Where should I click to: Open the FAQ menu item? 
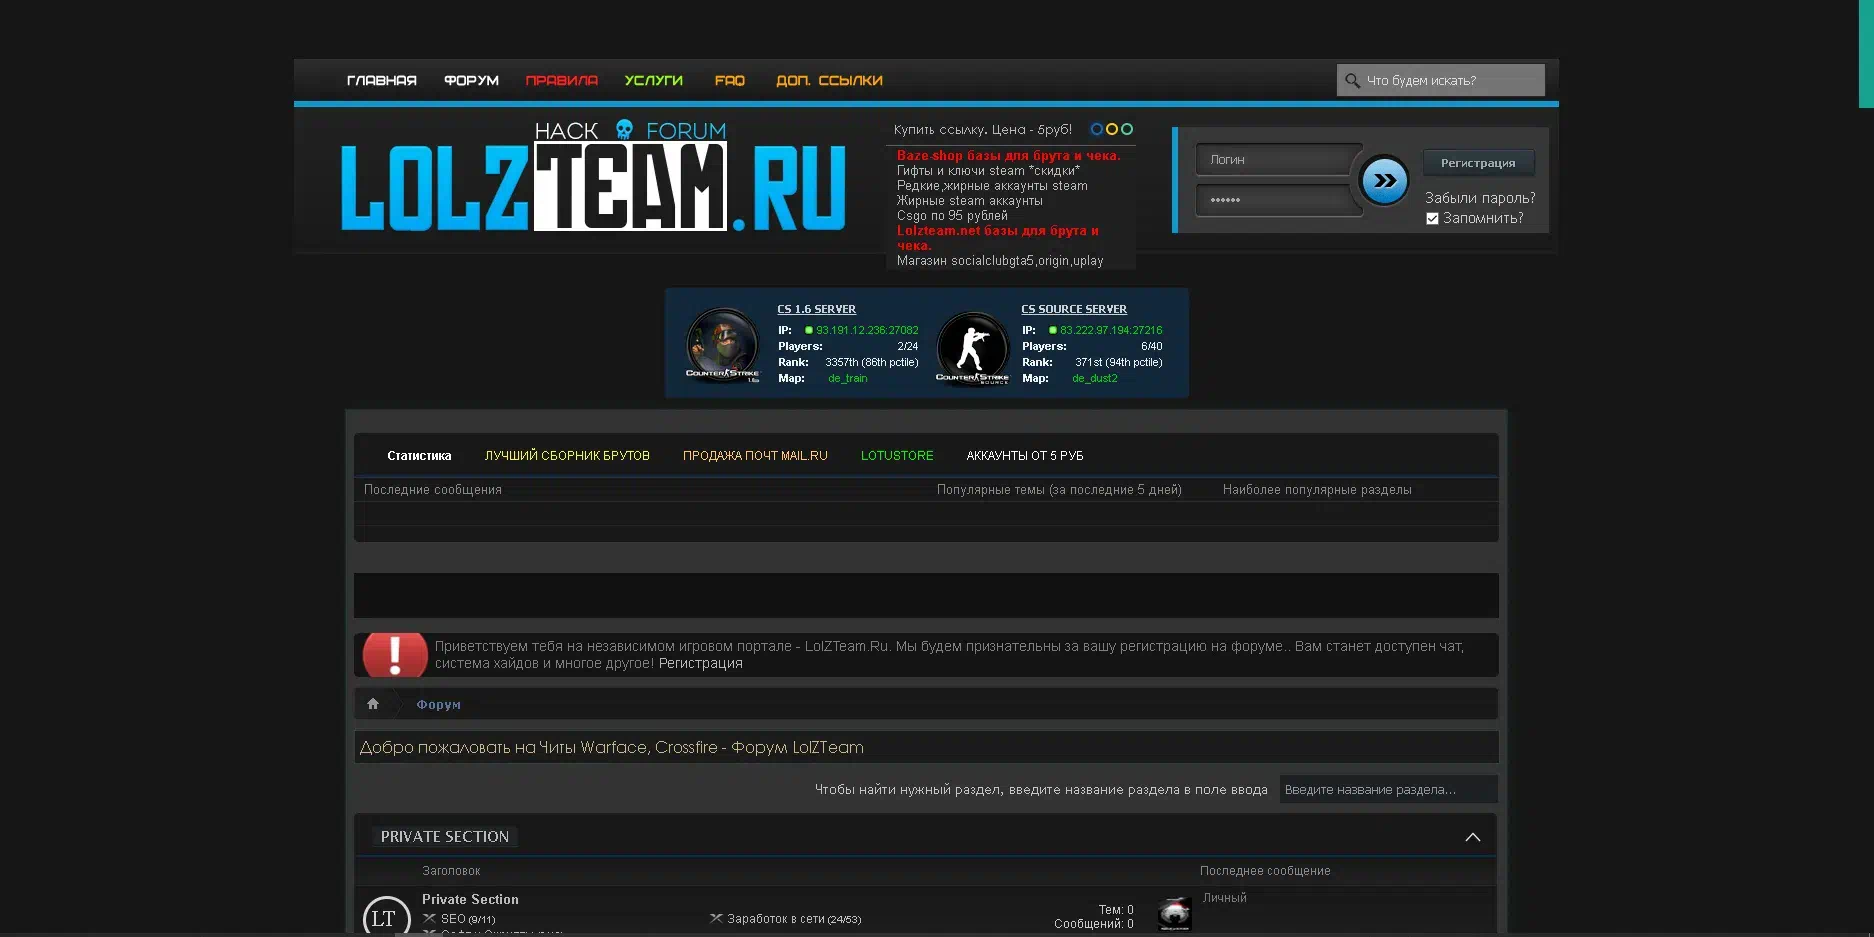click(730, 80)
